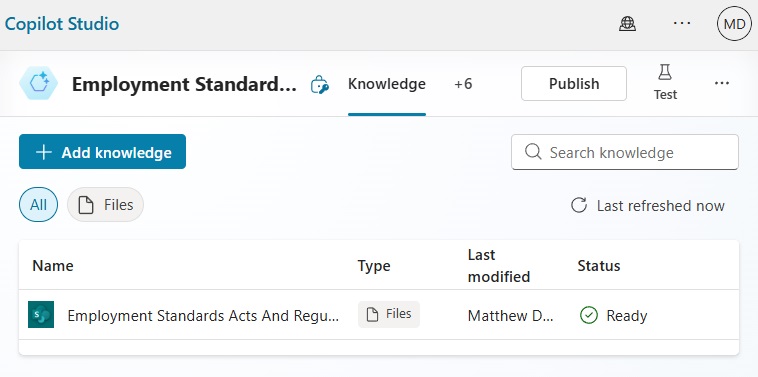The width and height of the screenshot is (758, 377).
Task: Expand the +6 hidden tabs menu
Action: 463,84
